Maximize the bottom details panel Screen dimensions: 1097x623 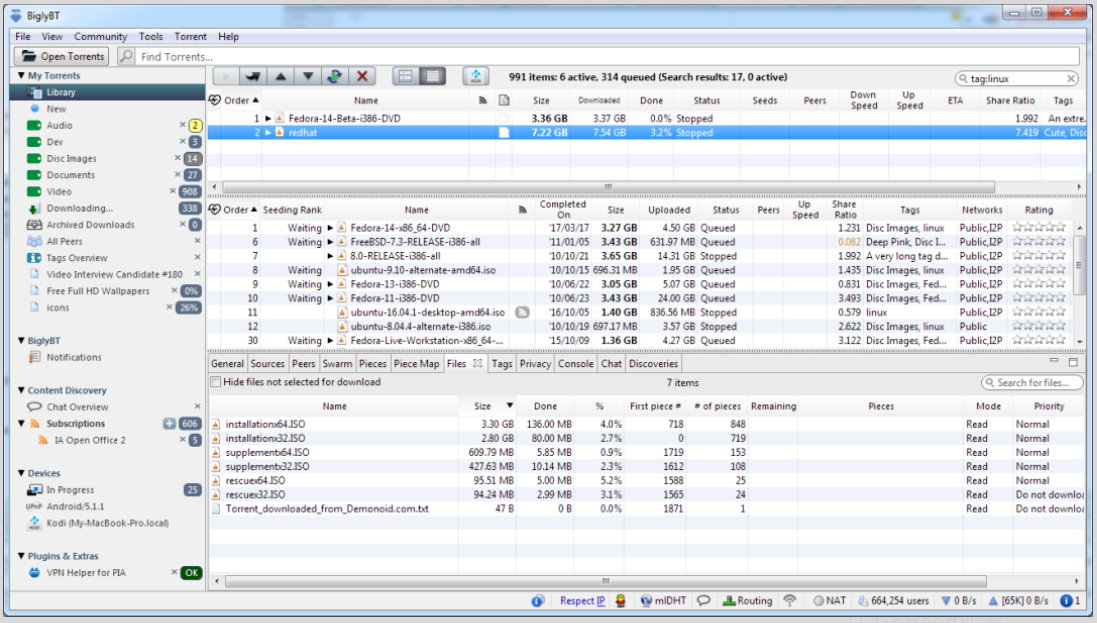pyautogui.click(x=1073, y=362)
